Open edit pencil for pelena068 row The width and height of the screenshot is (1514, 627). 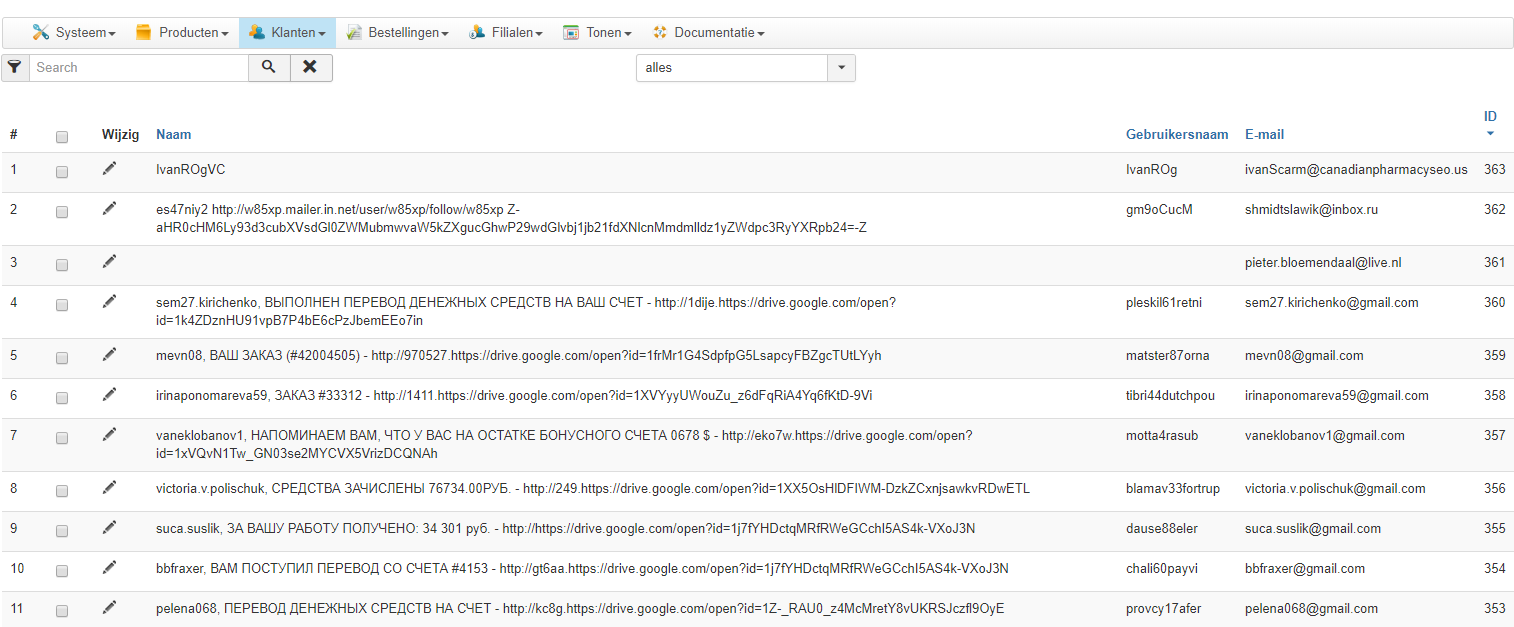click(109, 608)
